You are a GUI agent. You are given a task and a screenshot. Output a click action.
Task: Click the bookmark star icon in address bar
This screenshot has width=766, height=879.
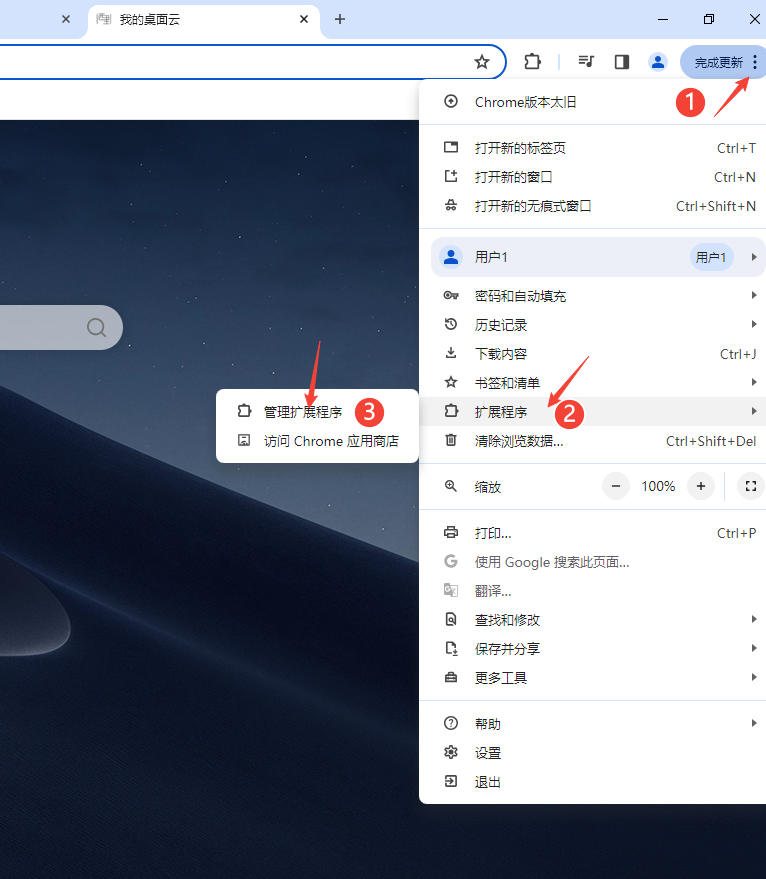482,62
